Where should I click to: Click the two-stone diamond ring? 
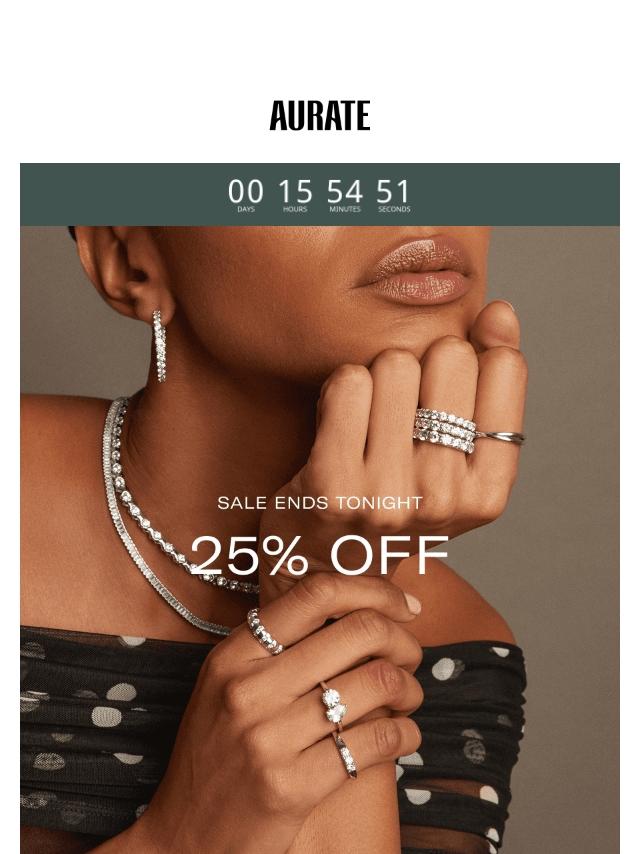click(x=334, y=706)
